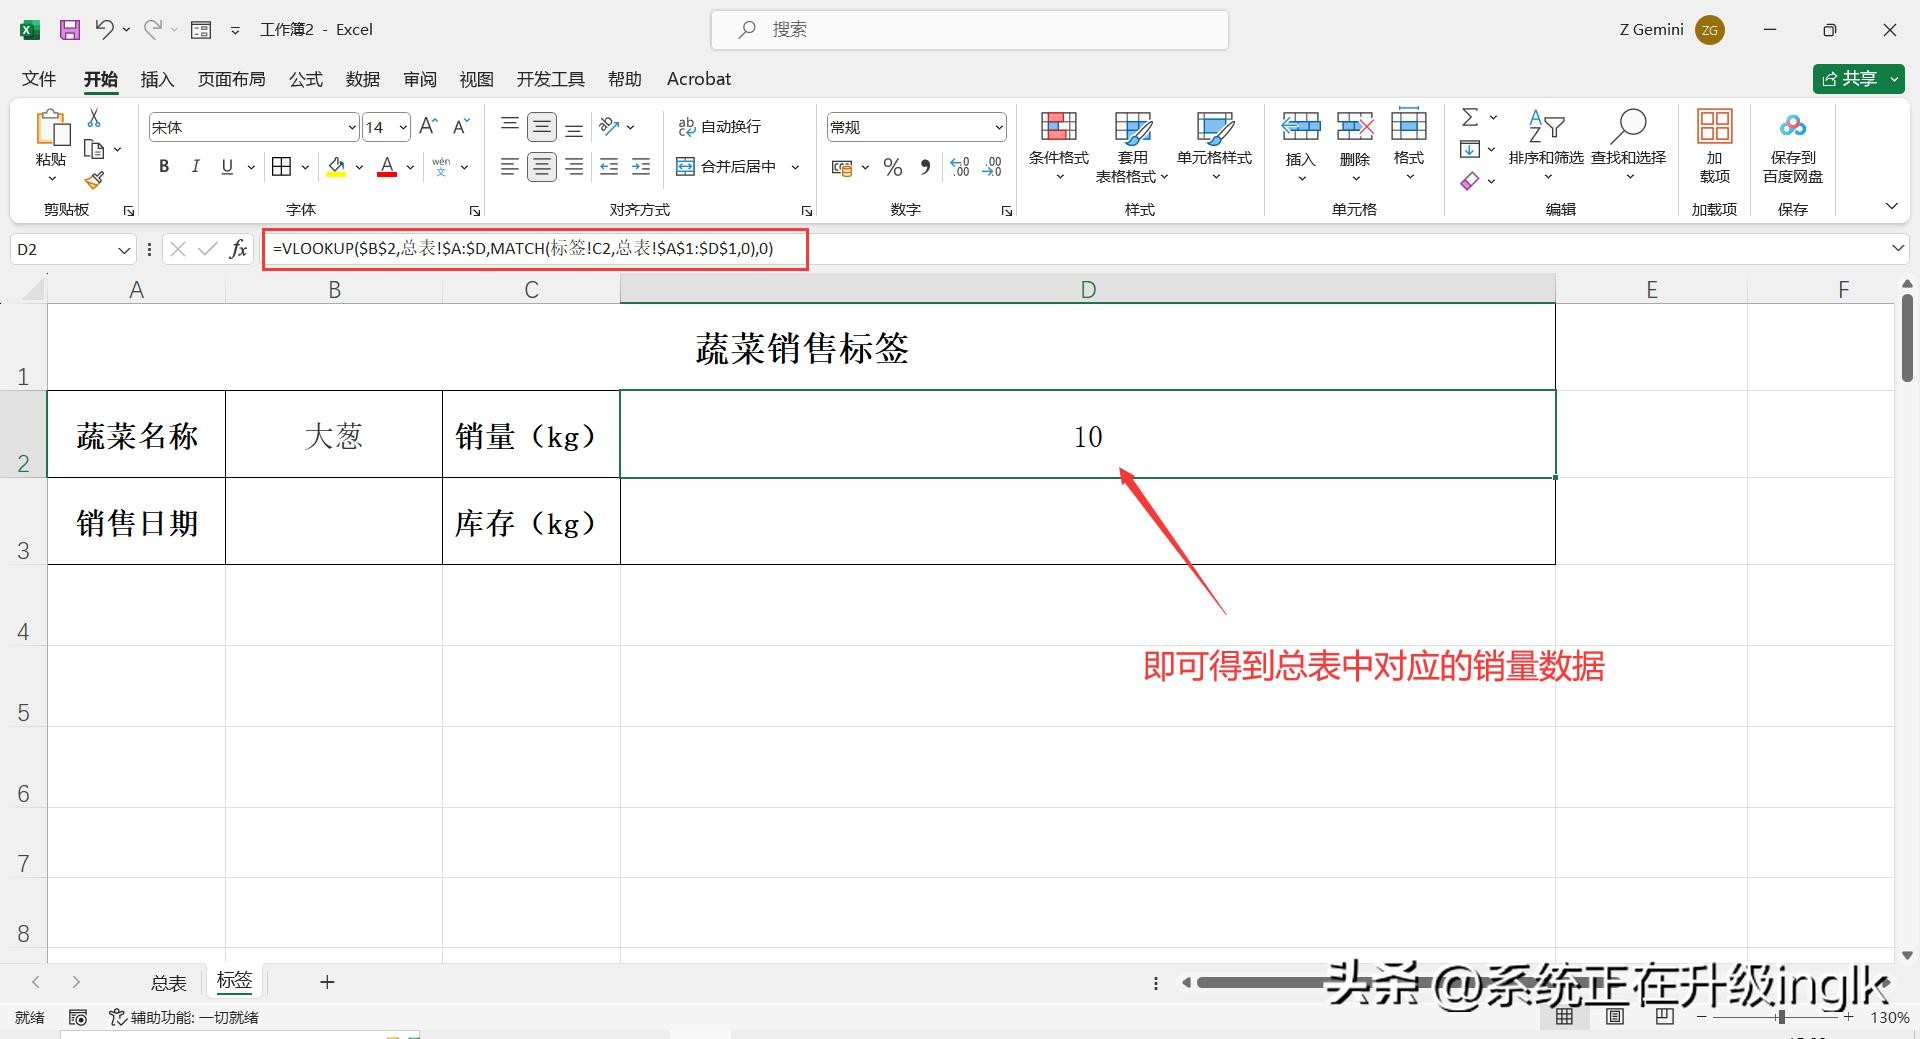
Task: Click Save to Baidu Netdisk icon
Action: [1792, 146]
